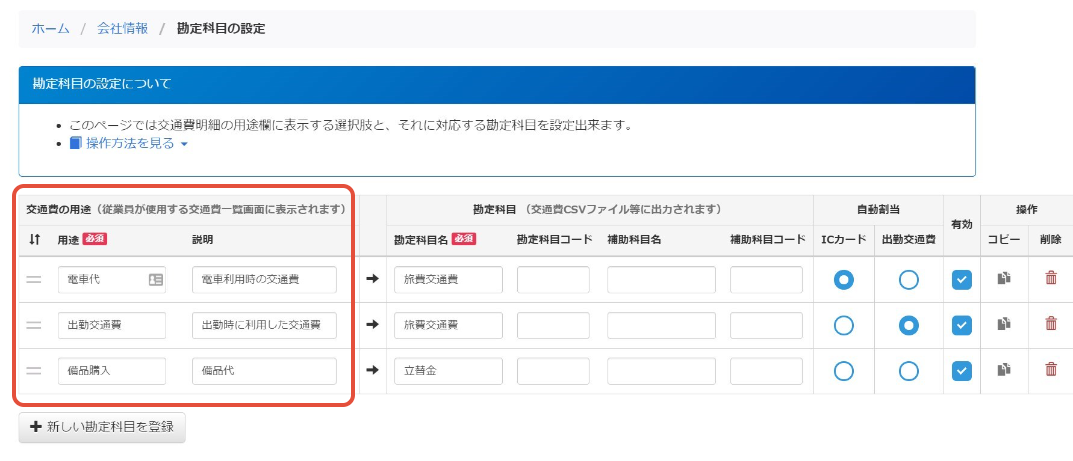Viewport: 1073px width, 461px height.
Task: Edit 旅費交通費 account name in 電車代 row
Action: 448,280
